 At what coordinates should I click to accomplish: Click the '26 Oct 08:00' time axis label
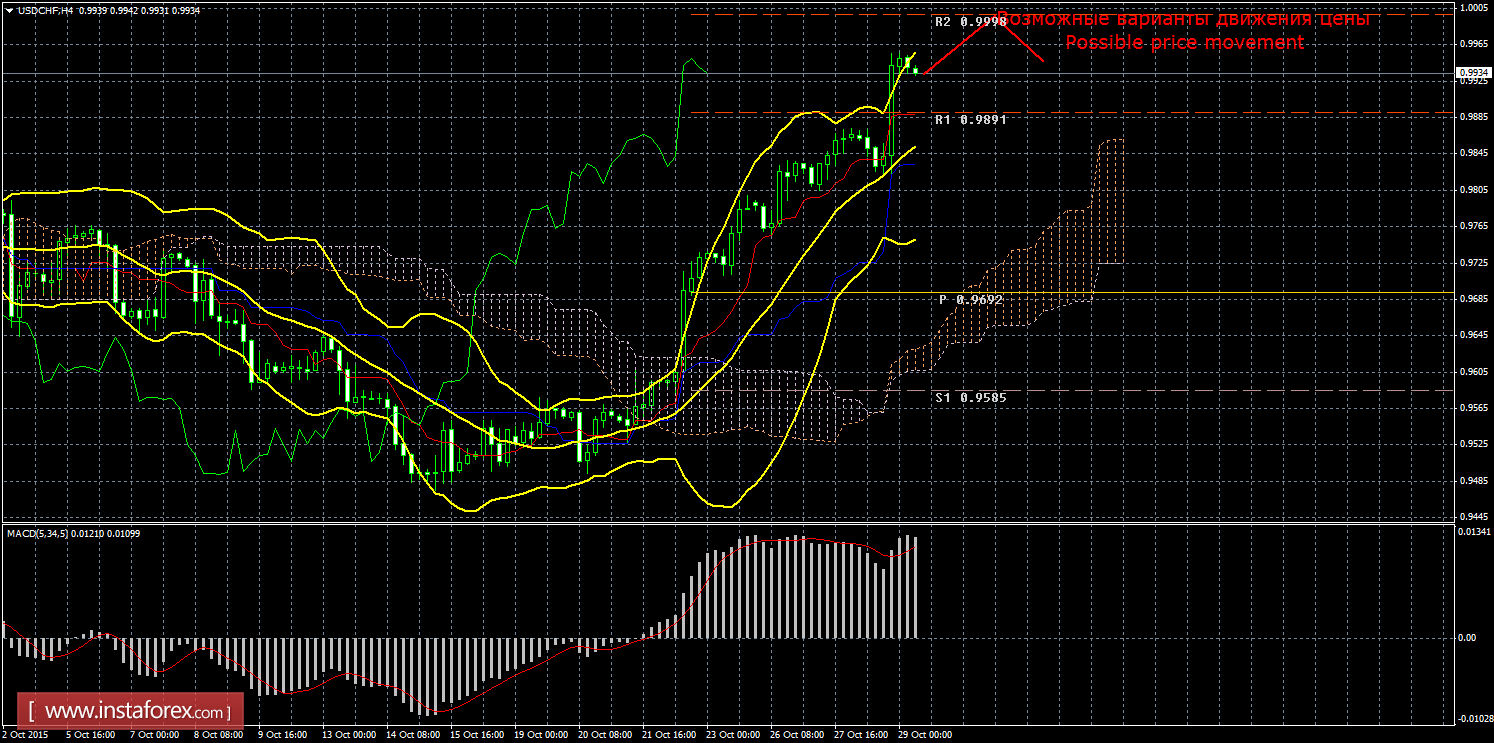pyautogui.click(x=795, y=734)
